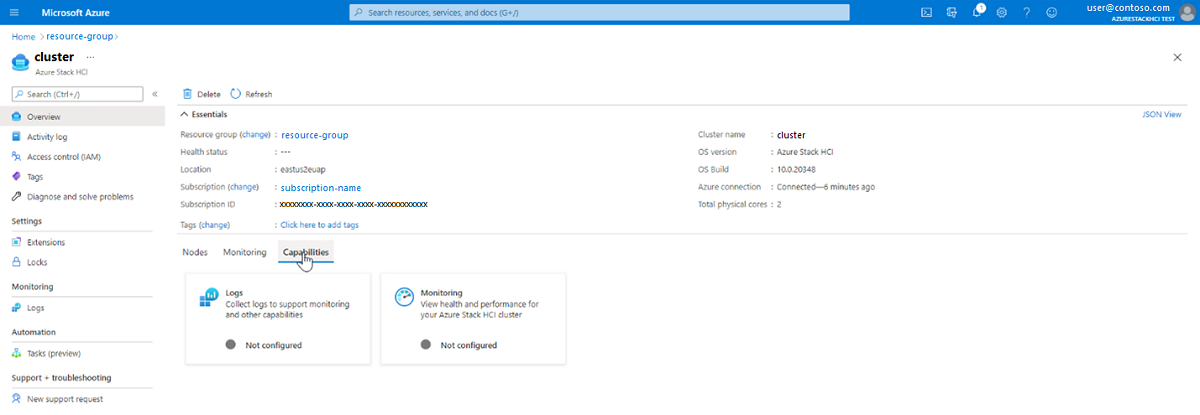The height and width of the screenshot is (415, 1200).
Task: Select the Capabilities tab
Action: pos(306,252)
